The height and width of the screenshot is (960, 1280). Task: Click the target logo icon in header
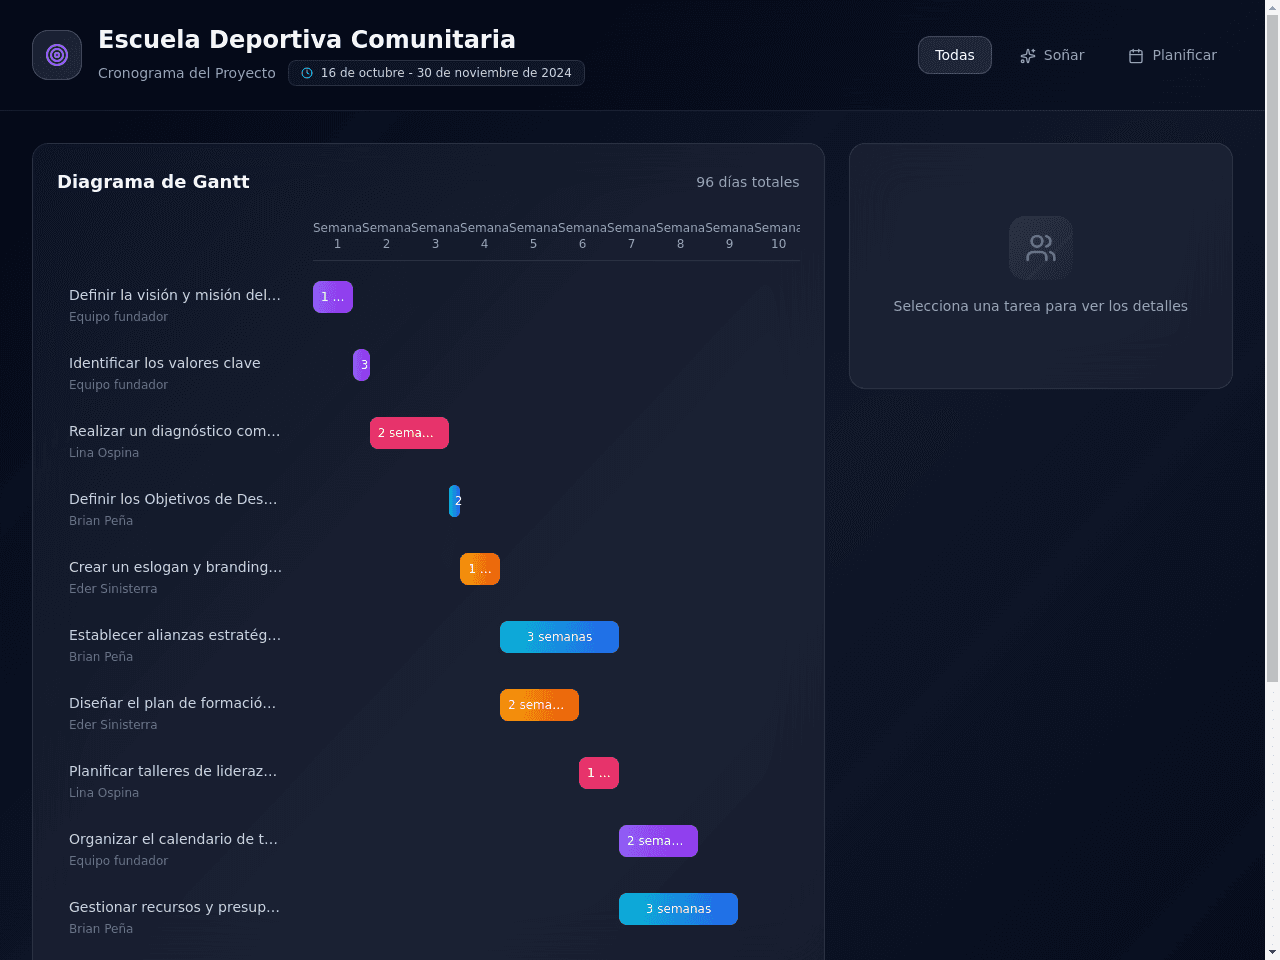click(57, 55)
